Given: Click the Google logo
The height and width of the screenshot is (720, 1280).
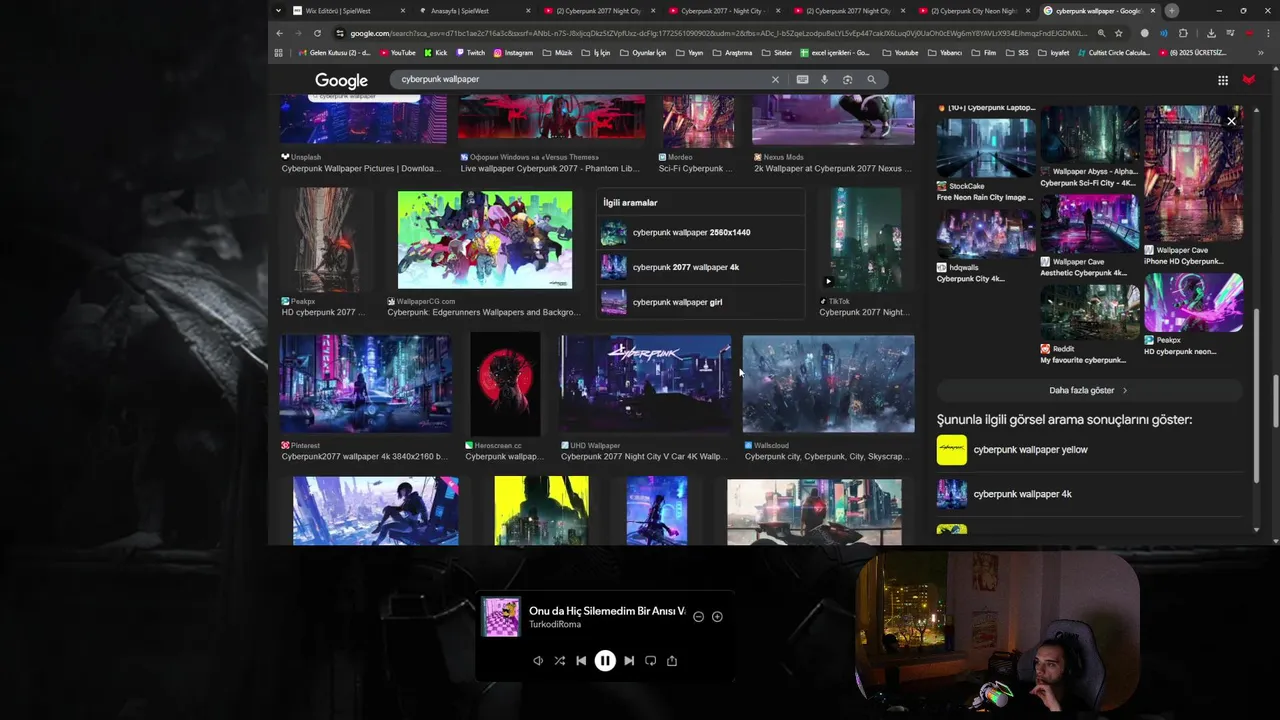Looking at the screenshot, I should coord(341,80).
